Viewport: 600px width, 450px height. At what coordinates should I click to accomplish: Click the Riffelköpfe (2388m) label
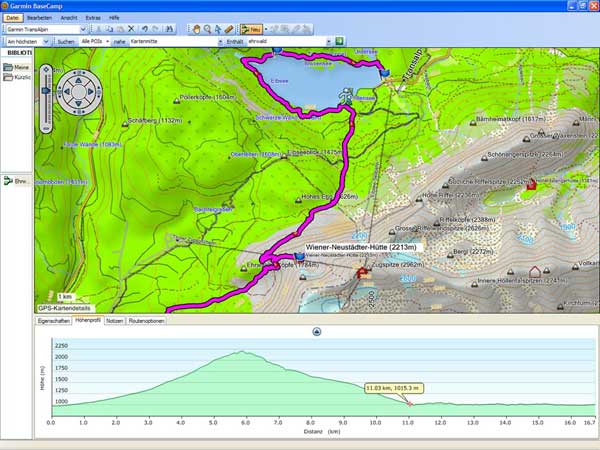(x=467, y=220)
